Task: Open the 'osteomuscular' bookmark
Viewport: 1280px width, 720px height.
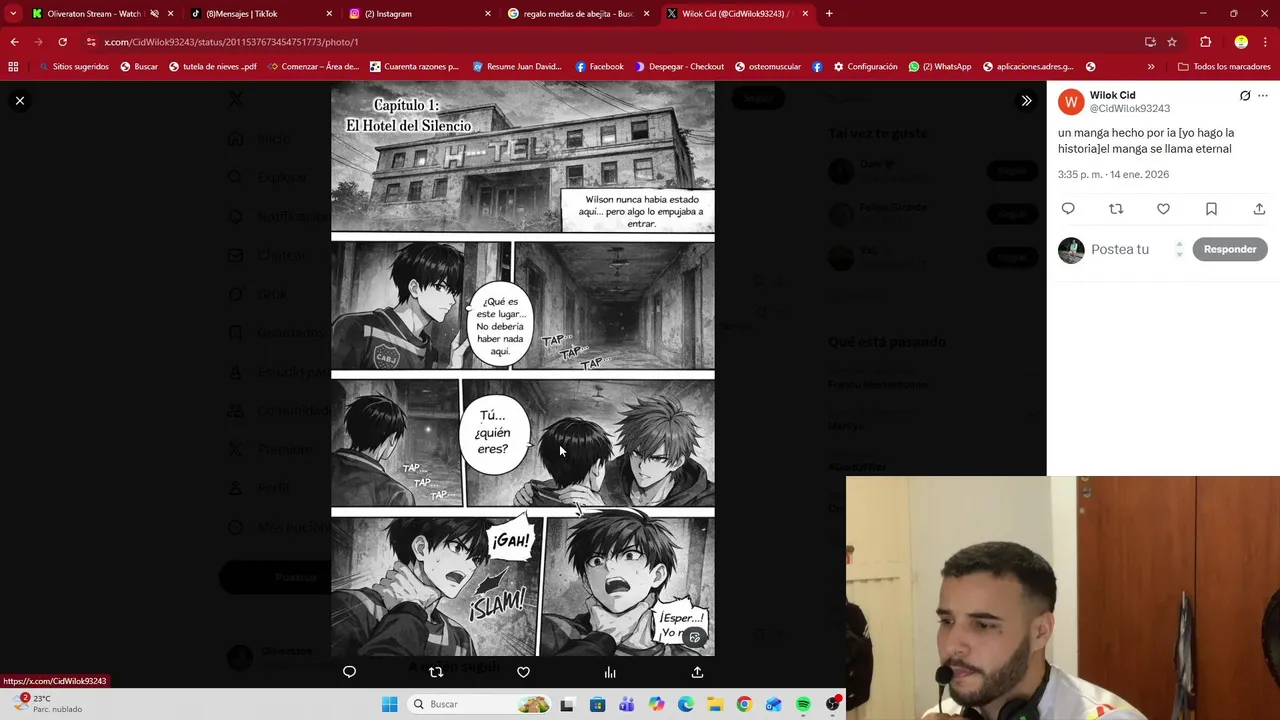Action: (x=767, y=67)
